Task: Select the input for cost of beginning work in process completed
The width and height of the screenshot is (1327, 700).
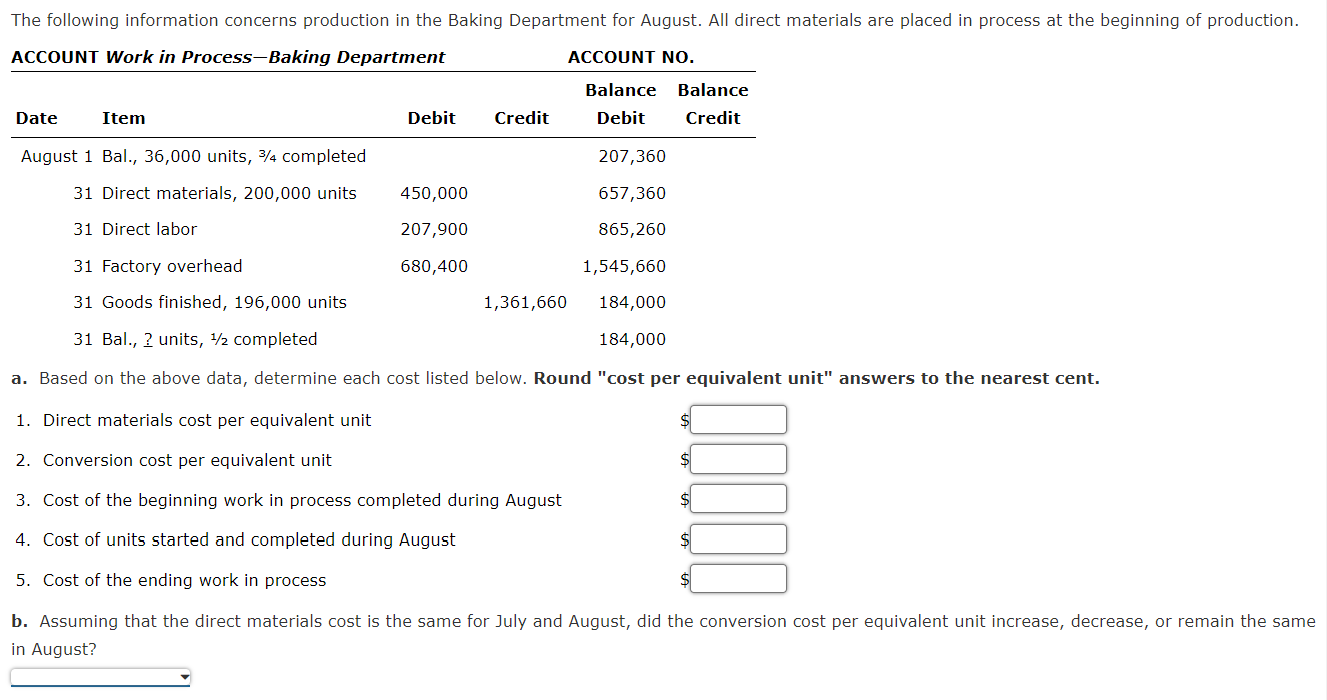Action: [x=737, y=498]
